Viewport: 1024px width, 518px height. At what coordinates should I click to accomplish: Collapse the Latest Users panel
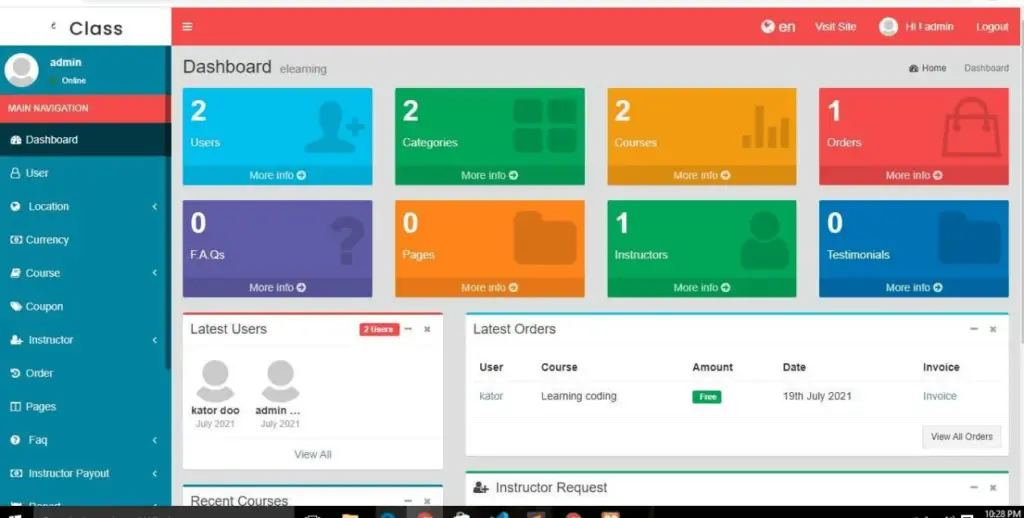pos(408,329)
